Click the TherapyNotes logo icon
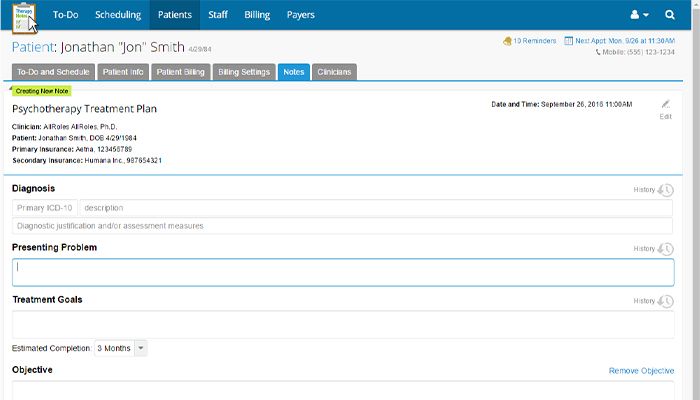Viewport: 700px width, 400px height. (24, 17)
